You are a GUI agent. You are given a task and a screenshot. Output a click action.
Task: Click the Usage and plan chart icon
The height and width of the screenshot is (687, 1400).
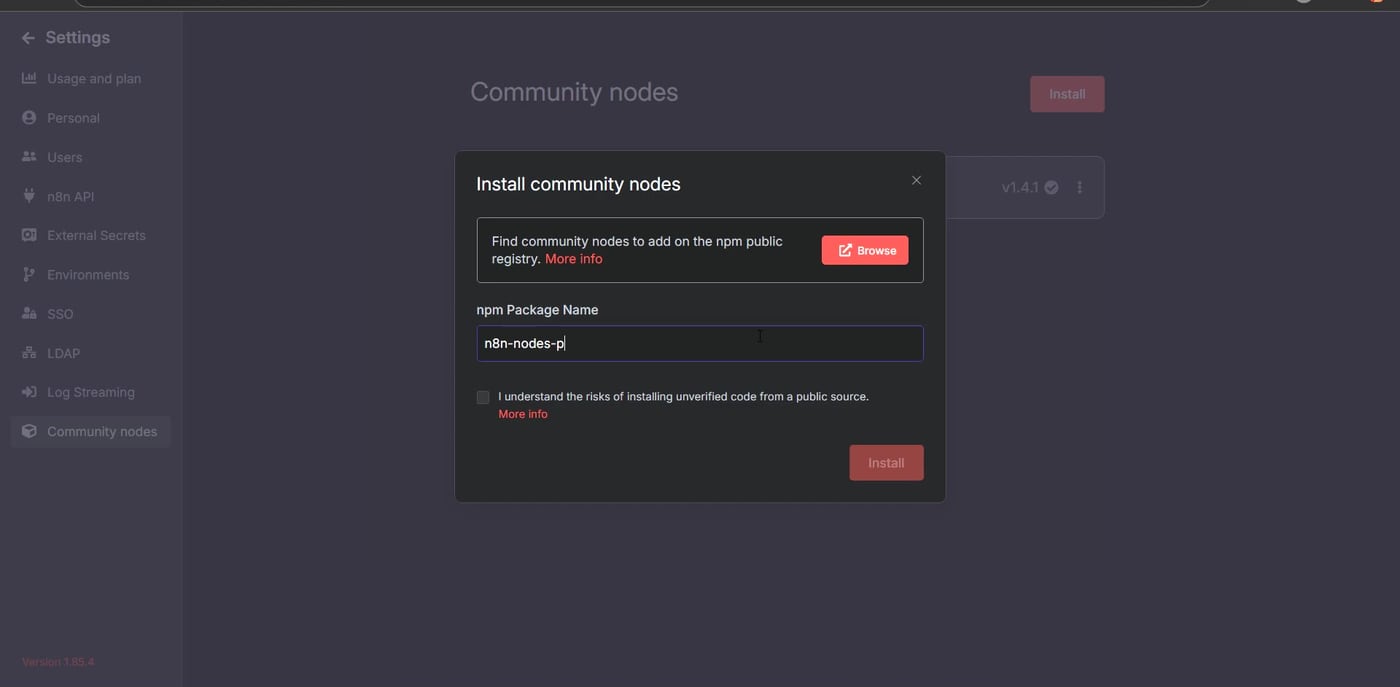click(x=29, y=78)
